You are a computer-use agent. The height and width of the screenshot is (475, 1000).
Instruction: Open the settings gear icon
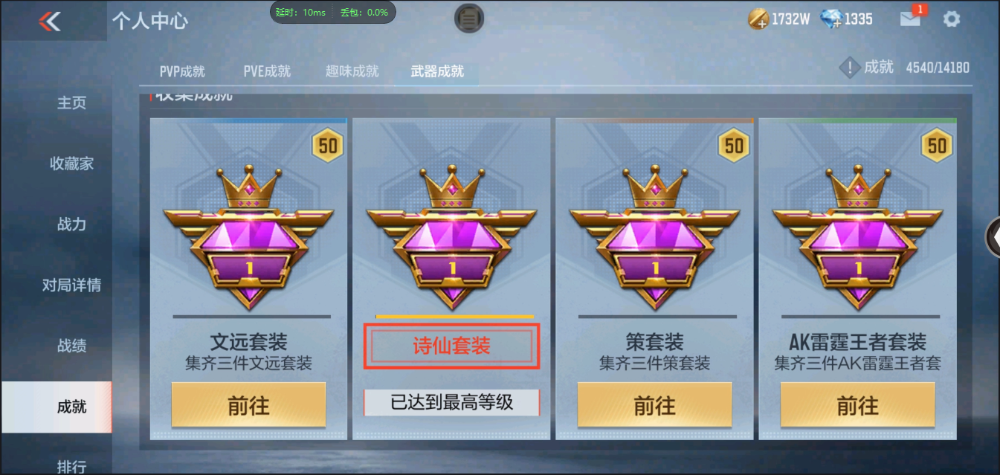(951, 19)
